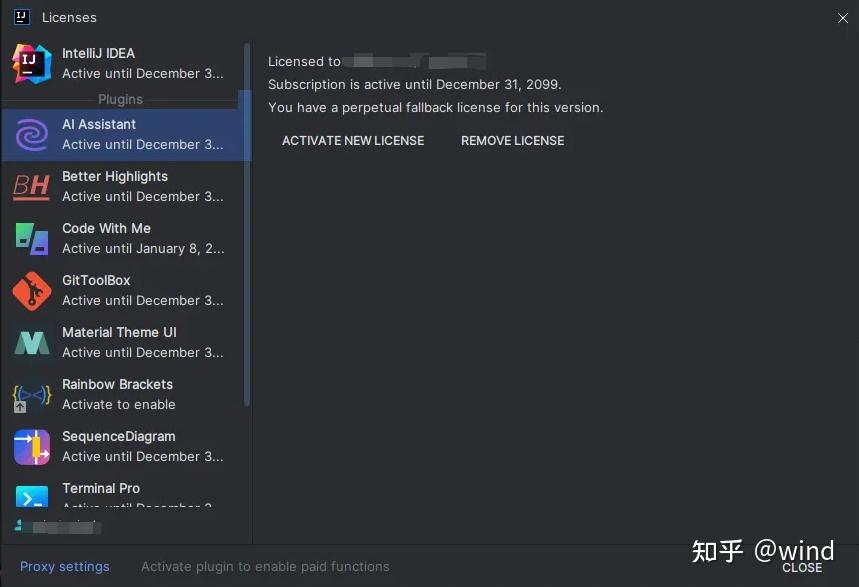Close the Licenses dialog with the X
This screenshot has width=859, height=587.
(842, 18)
